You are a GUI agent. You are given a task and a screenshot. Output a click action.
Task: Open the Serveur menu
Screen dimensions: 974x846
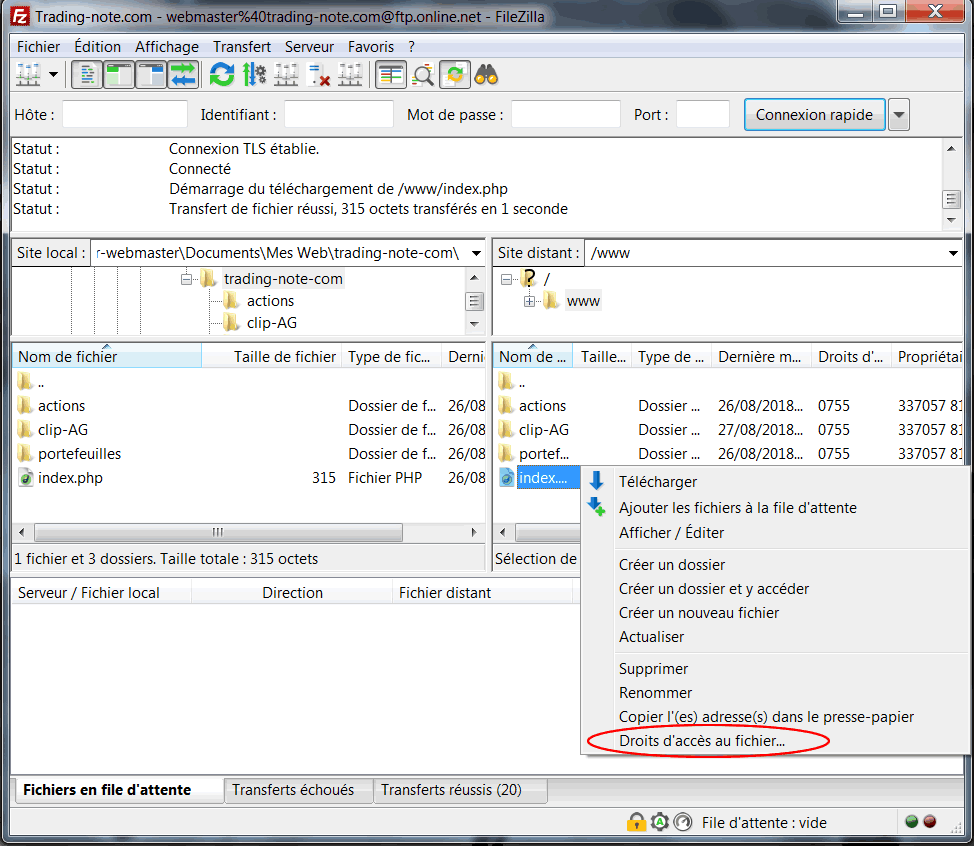[309, 47]
